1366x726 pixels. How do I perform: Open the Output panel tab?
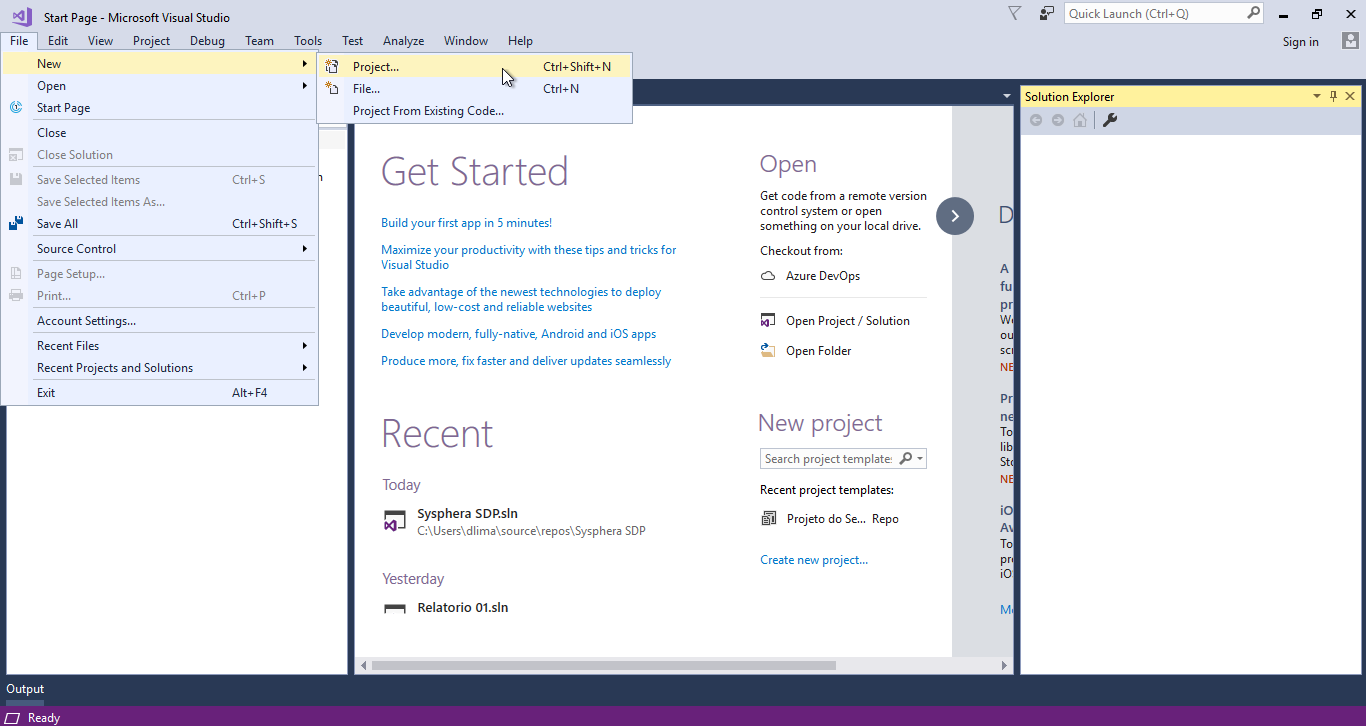pyautogui.click(x=25, y=689)
